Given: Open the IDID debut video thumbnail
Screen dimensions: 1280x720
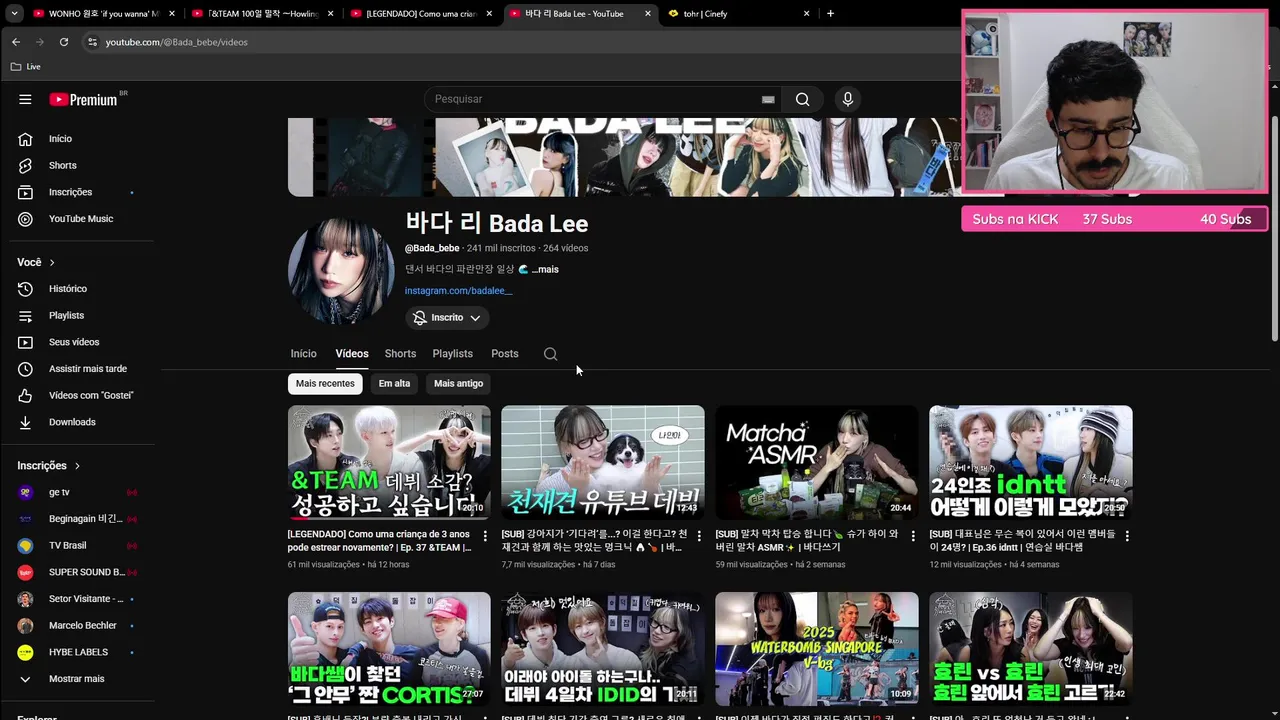Looking at the screenshot, I should pos(603,649).
